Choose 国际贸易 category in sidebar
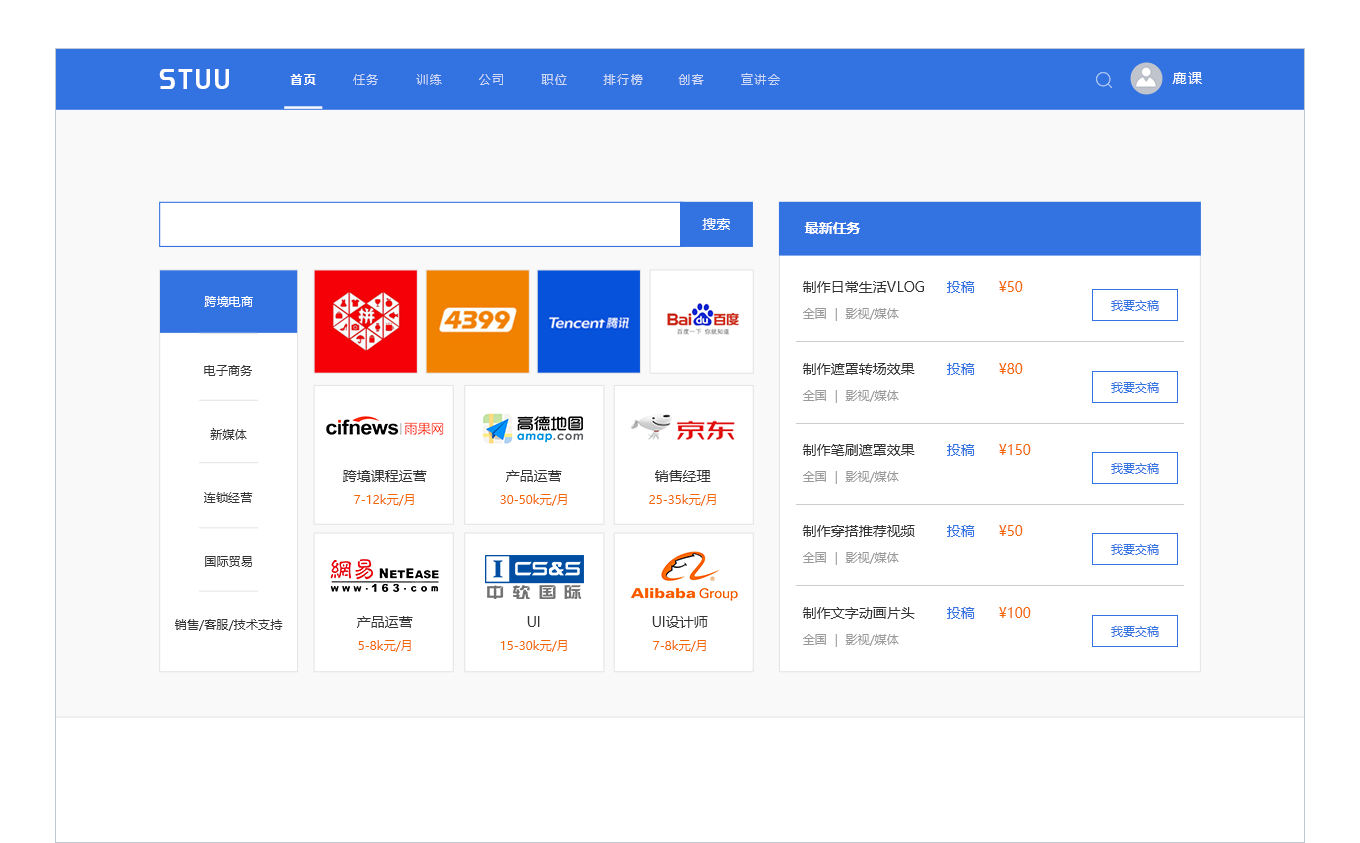Image resolution: width=1360 pixels, height=843 pixels. [228, 561]
